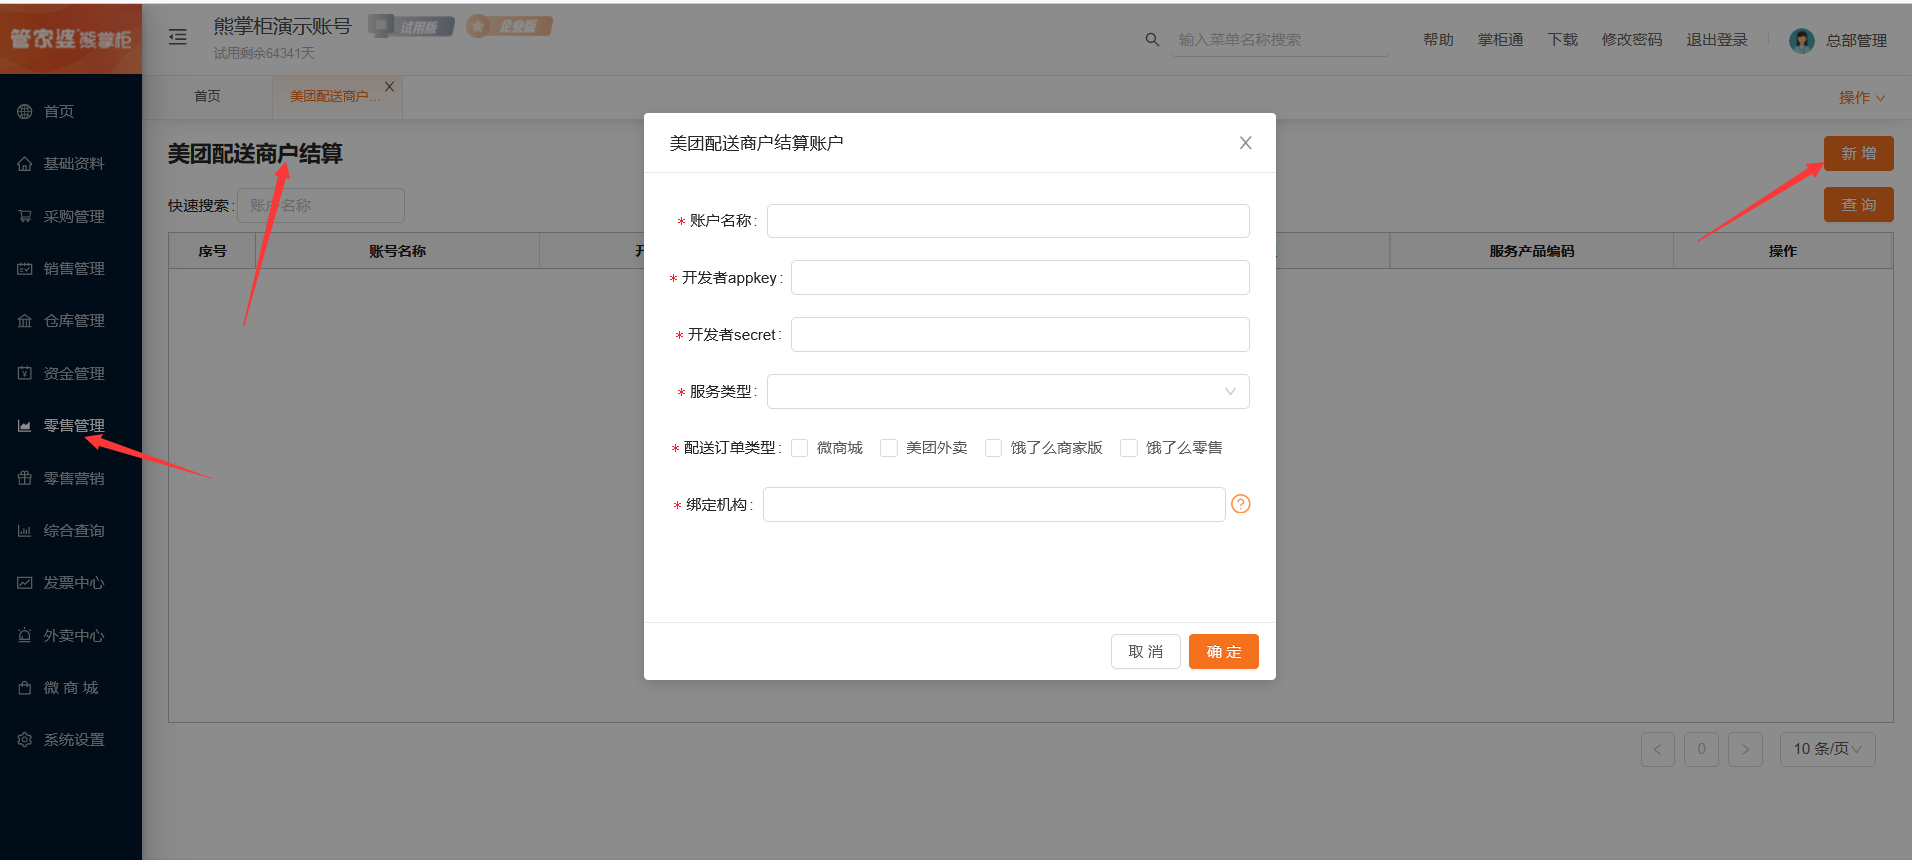Click the 采购管理 cart icon
Image resolution: width=1912 pixels, height=860 pixels.
point(25,216)
